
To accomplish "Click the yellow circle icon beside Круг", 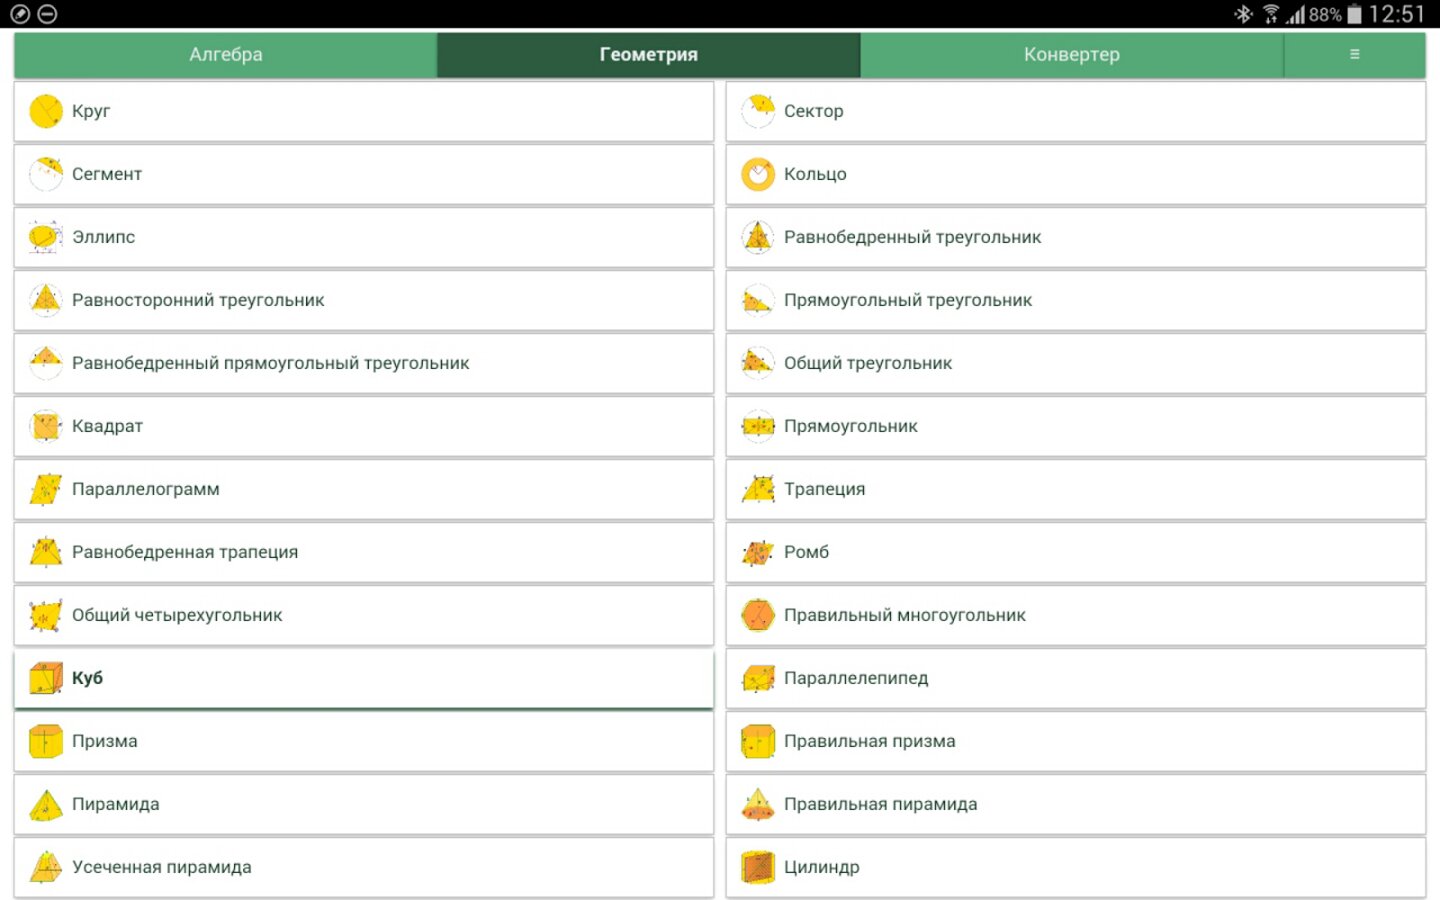I will [46, 111].
